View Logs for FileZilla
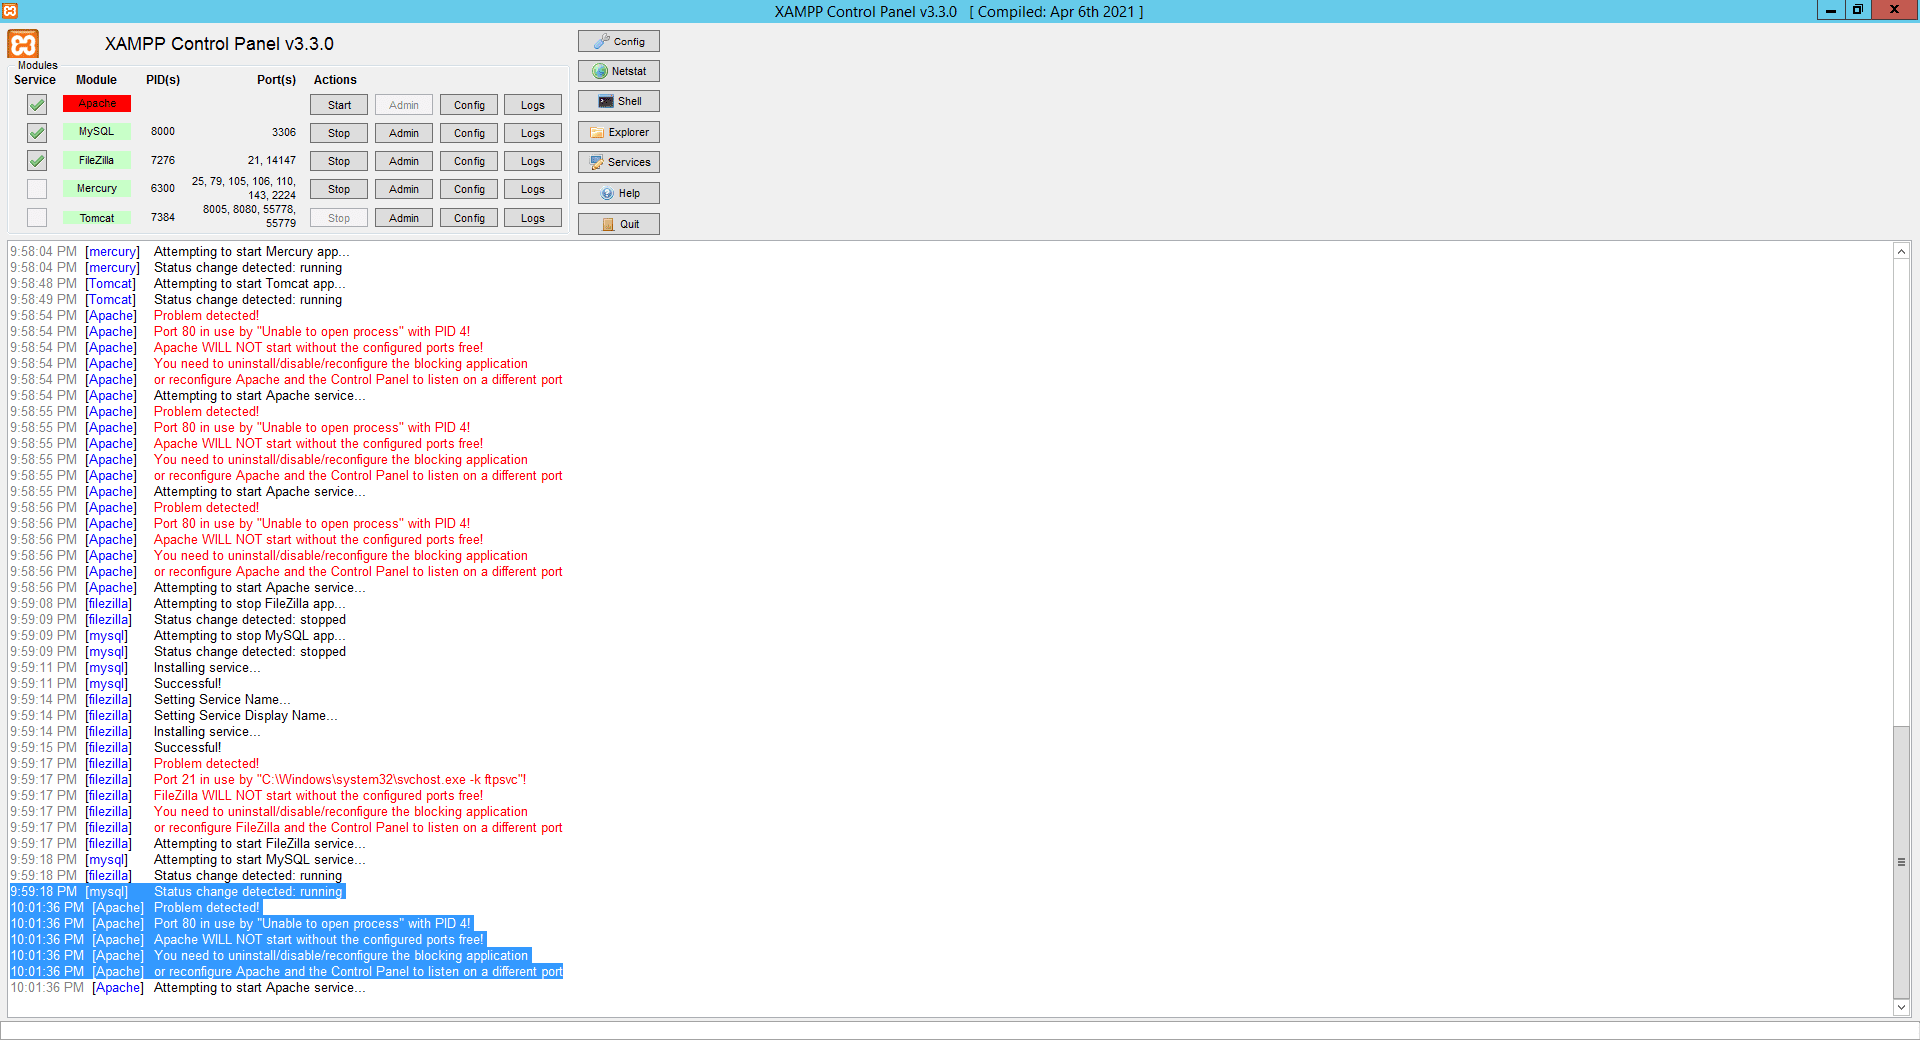The image size is (1920, 1040). click(533, 161)
